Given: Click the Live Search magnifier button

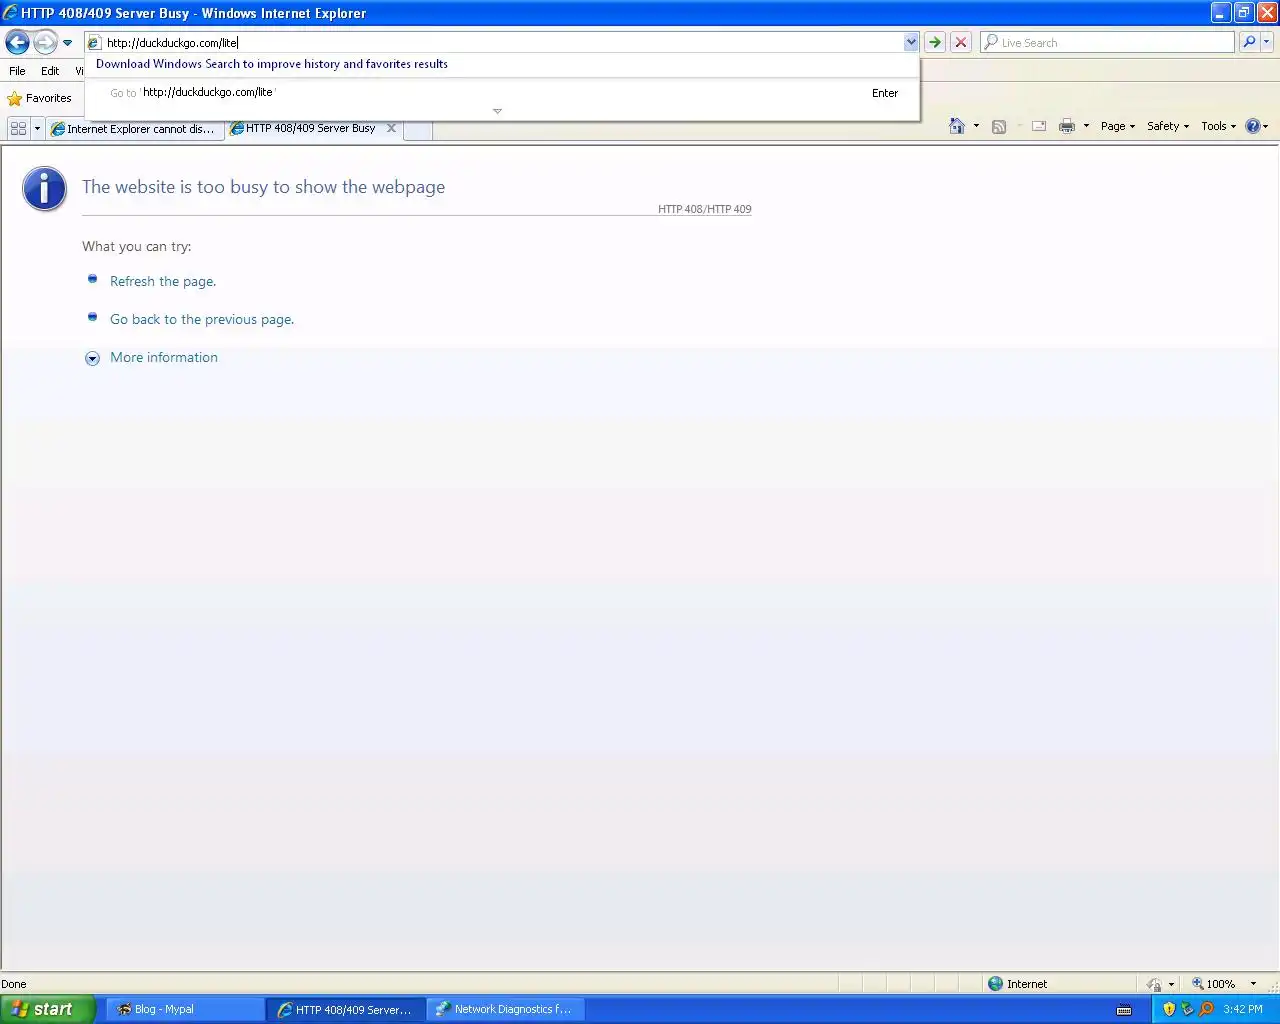Looking at the screenshot, I should pos(1249,42).
